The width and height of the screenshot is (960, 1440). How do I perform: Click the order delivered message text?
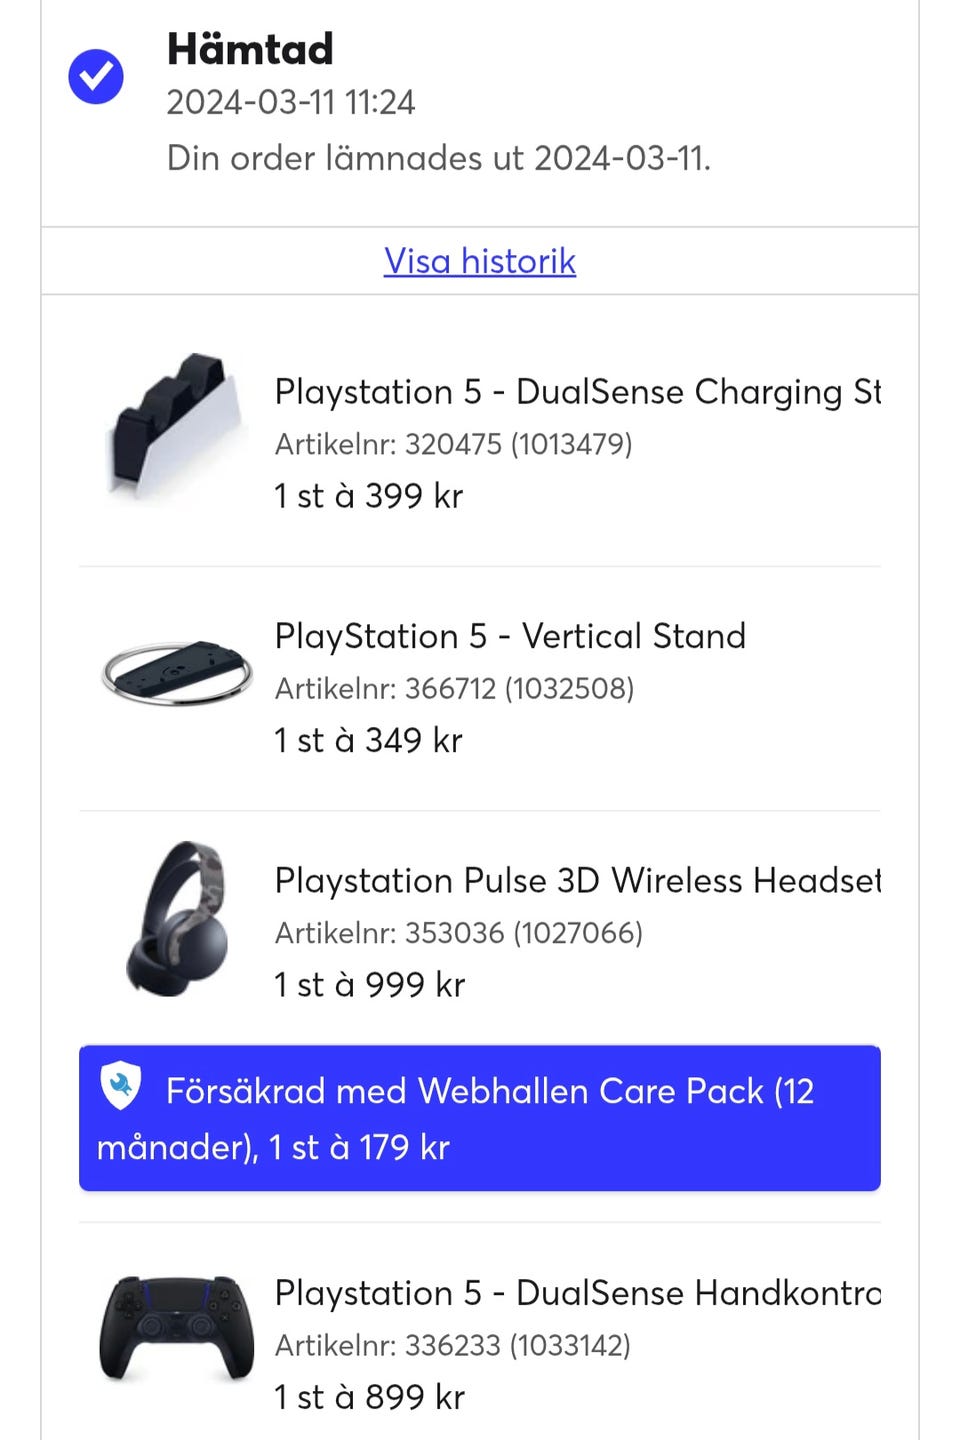click(438, 158)
